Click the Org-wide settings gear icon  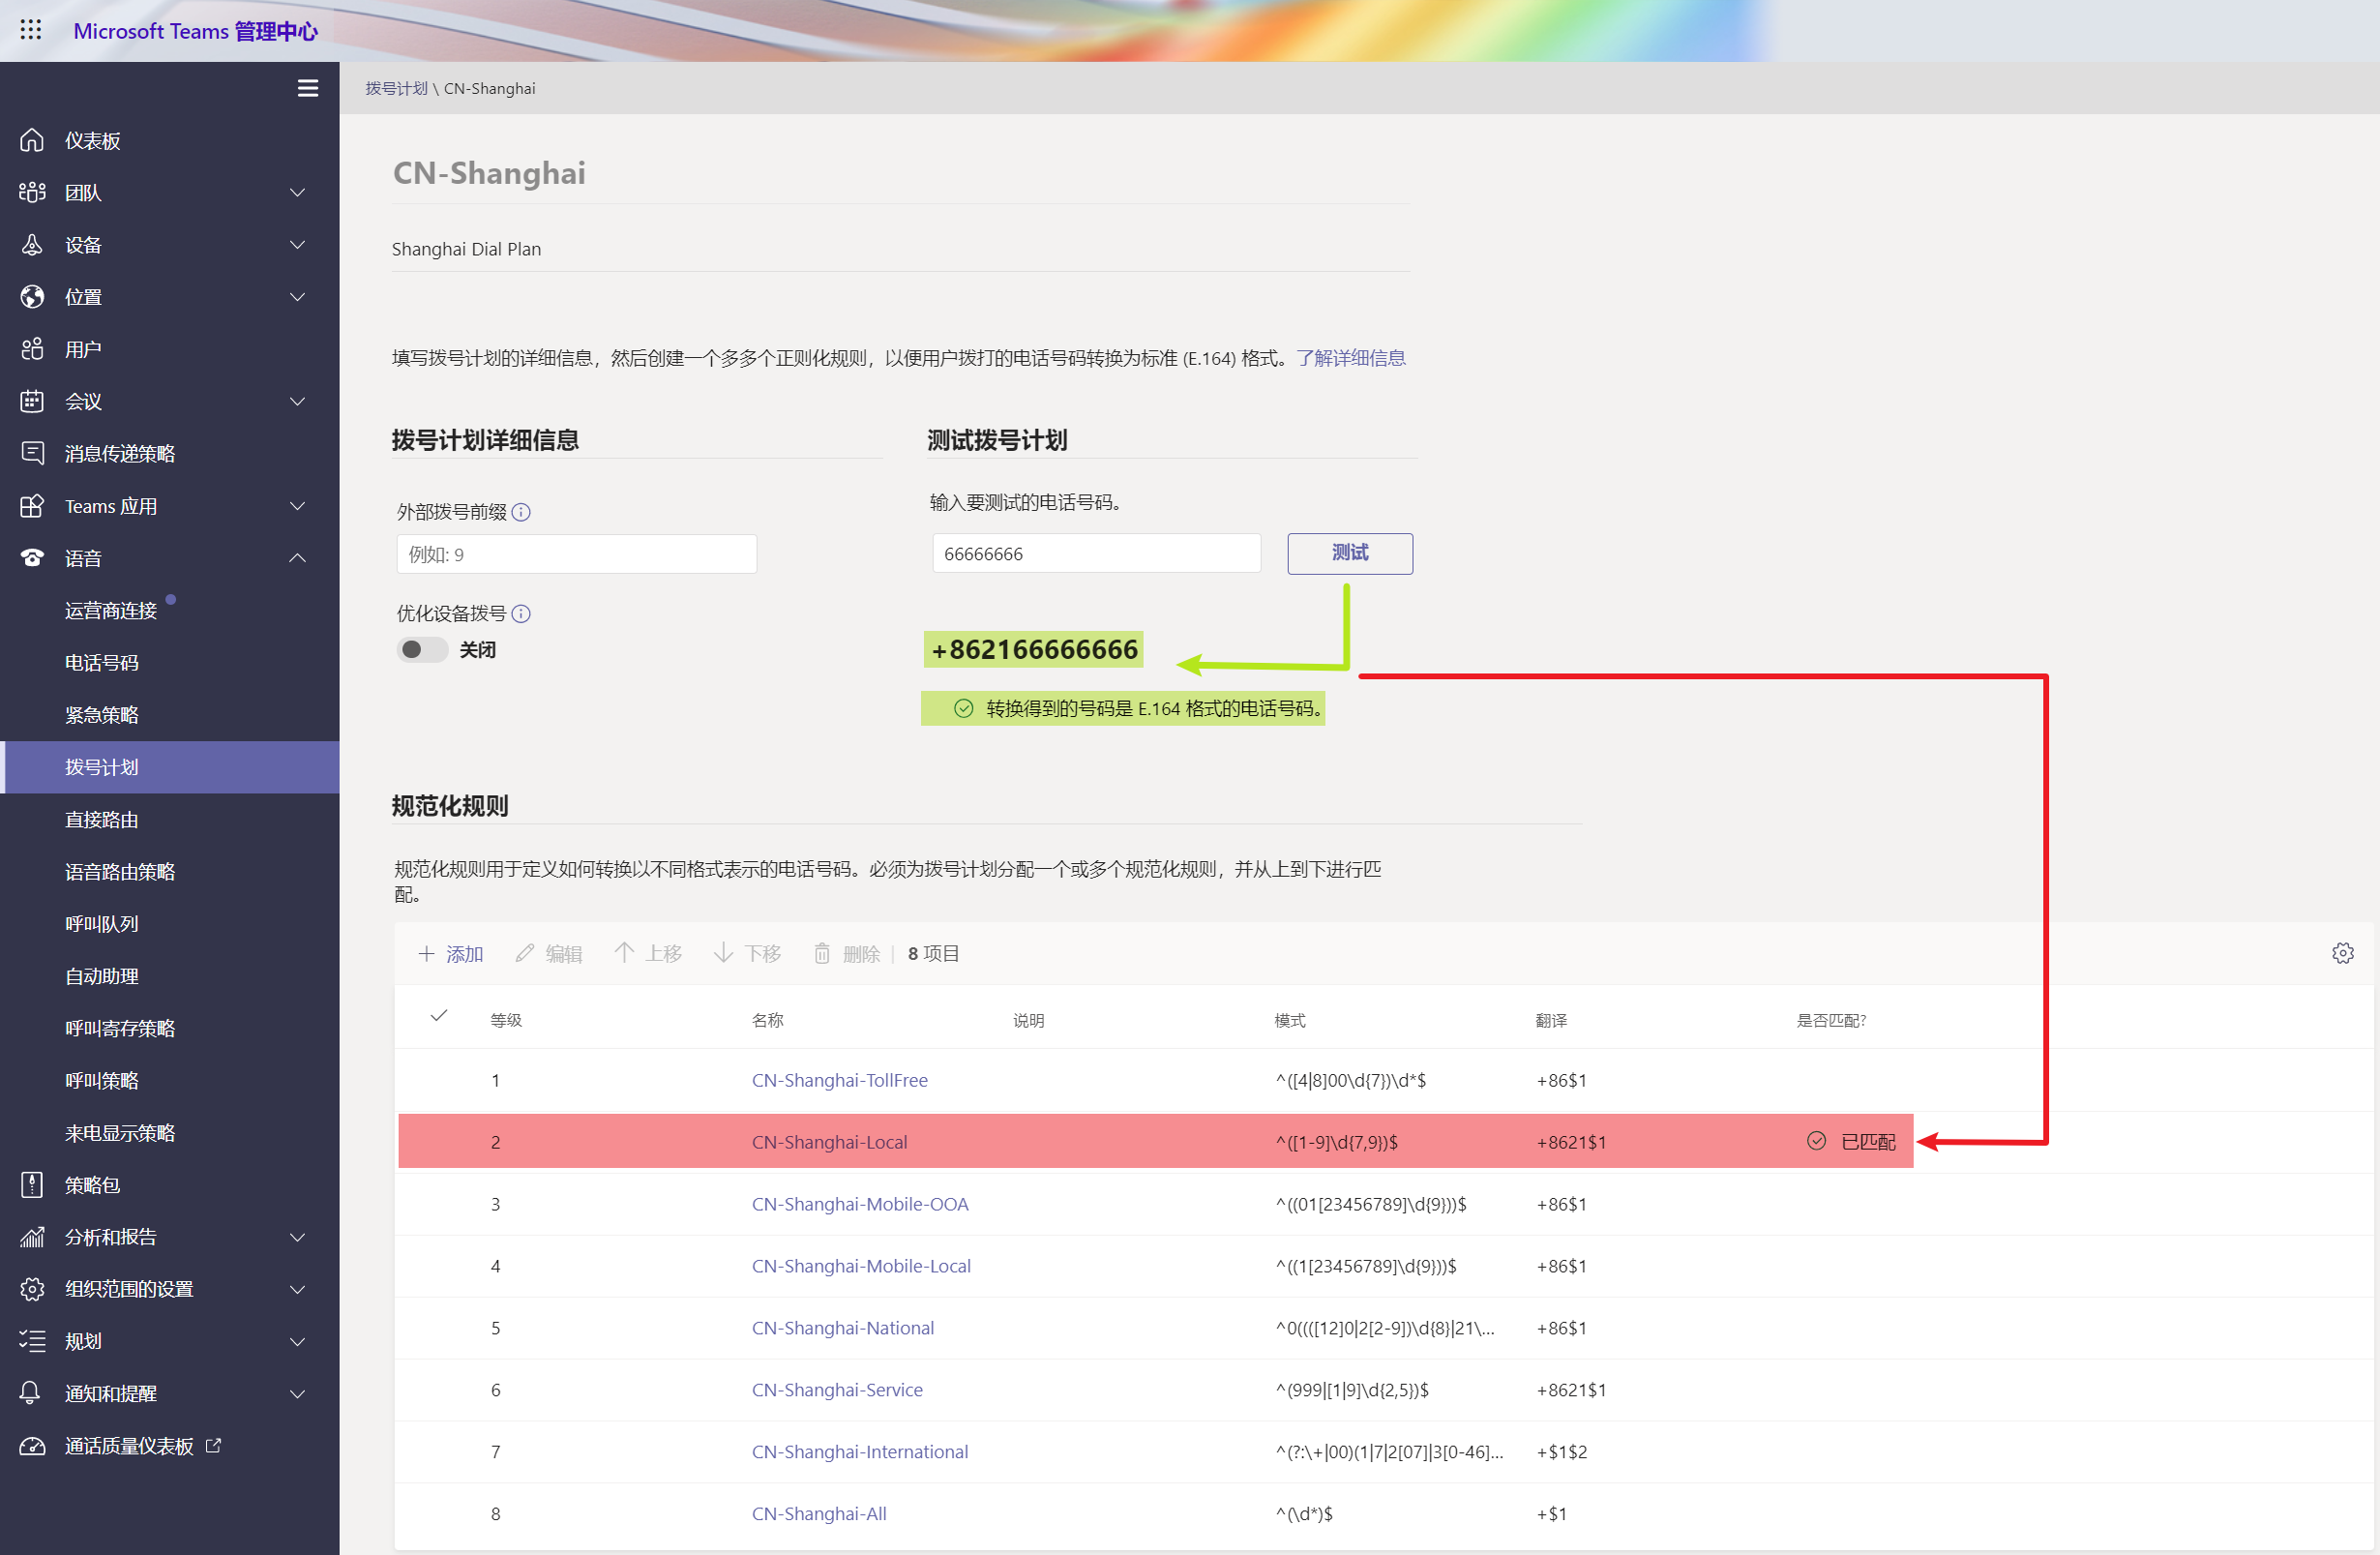click(32, 1288)
